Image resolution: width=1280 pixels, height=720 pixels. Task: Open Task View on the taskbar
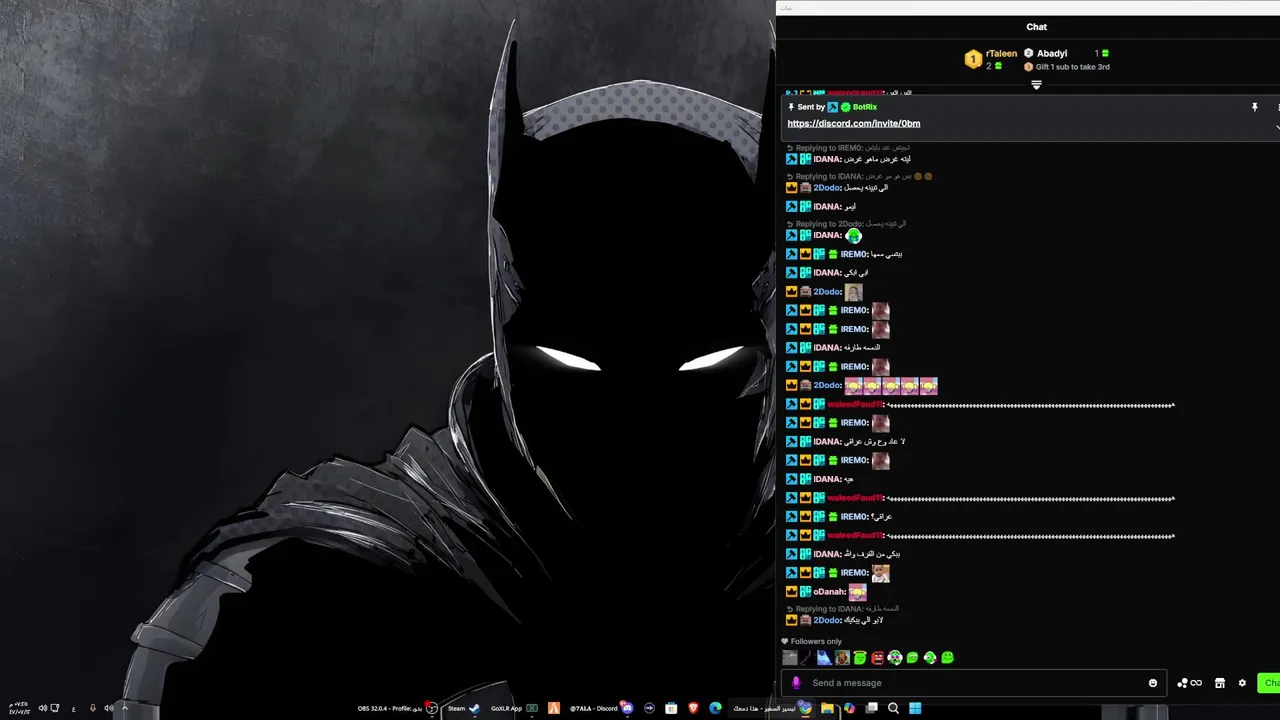coord(872,708)
